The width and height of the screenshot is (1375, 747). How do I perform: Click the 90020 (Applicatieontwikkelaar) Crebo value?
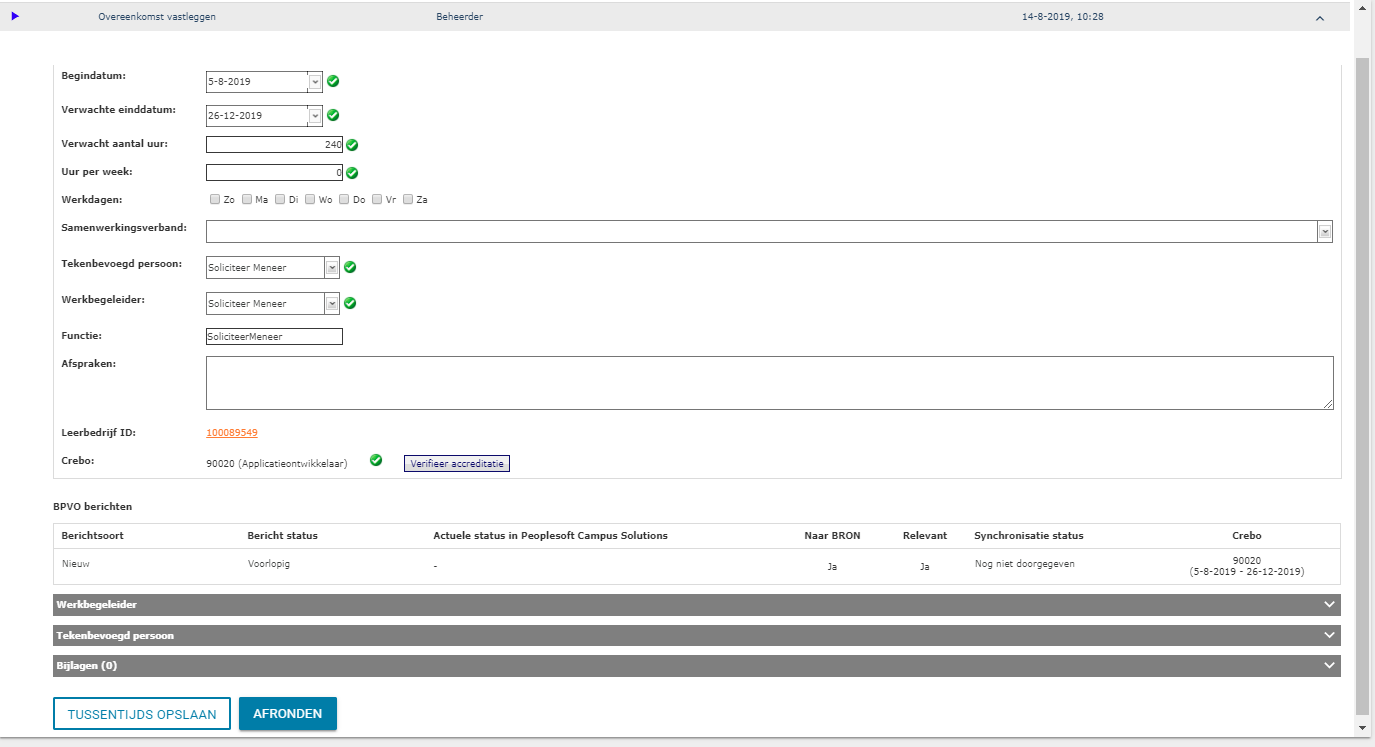276,464
